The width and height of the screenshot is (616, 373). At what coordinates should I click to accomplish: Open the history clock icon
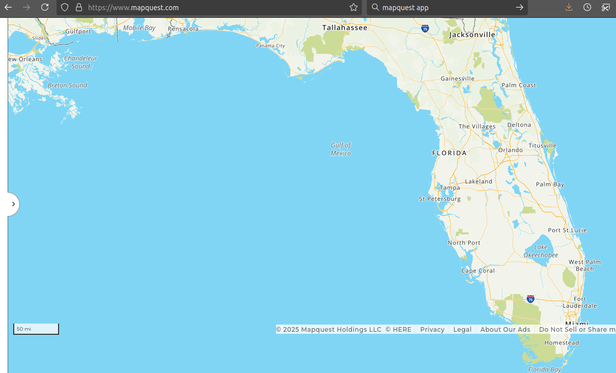pos(587,7)
